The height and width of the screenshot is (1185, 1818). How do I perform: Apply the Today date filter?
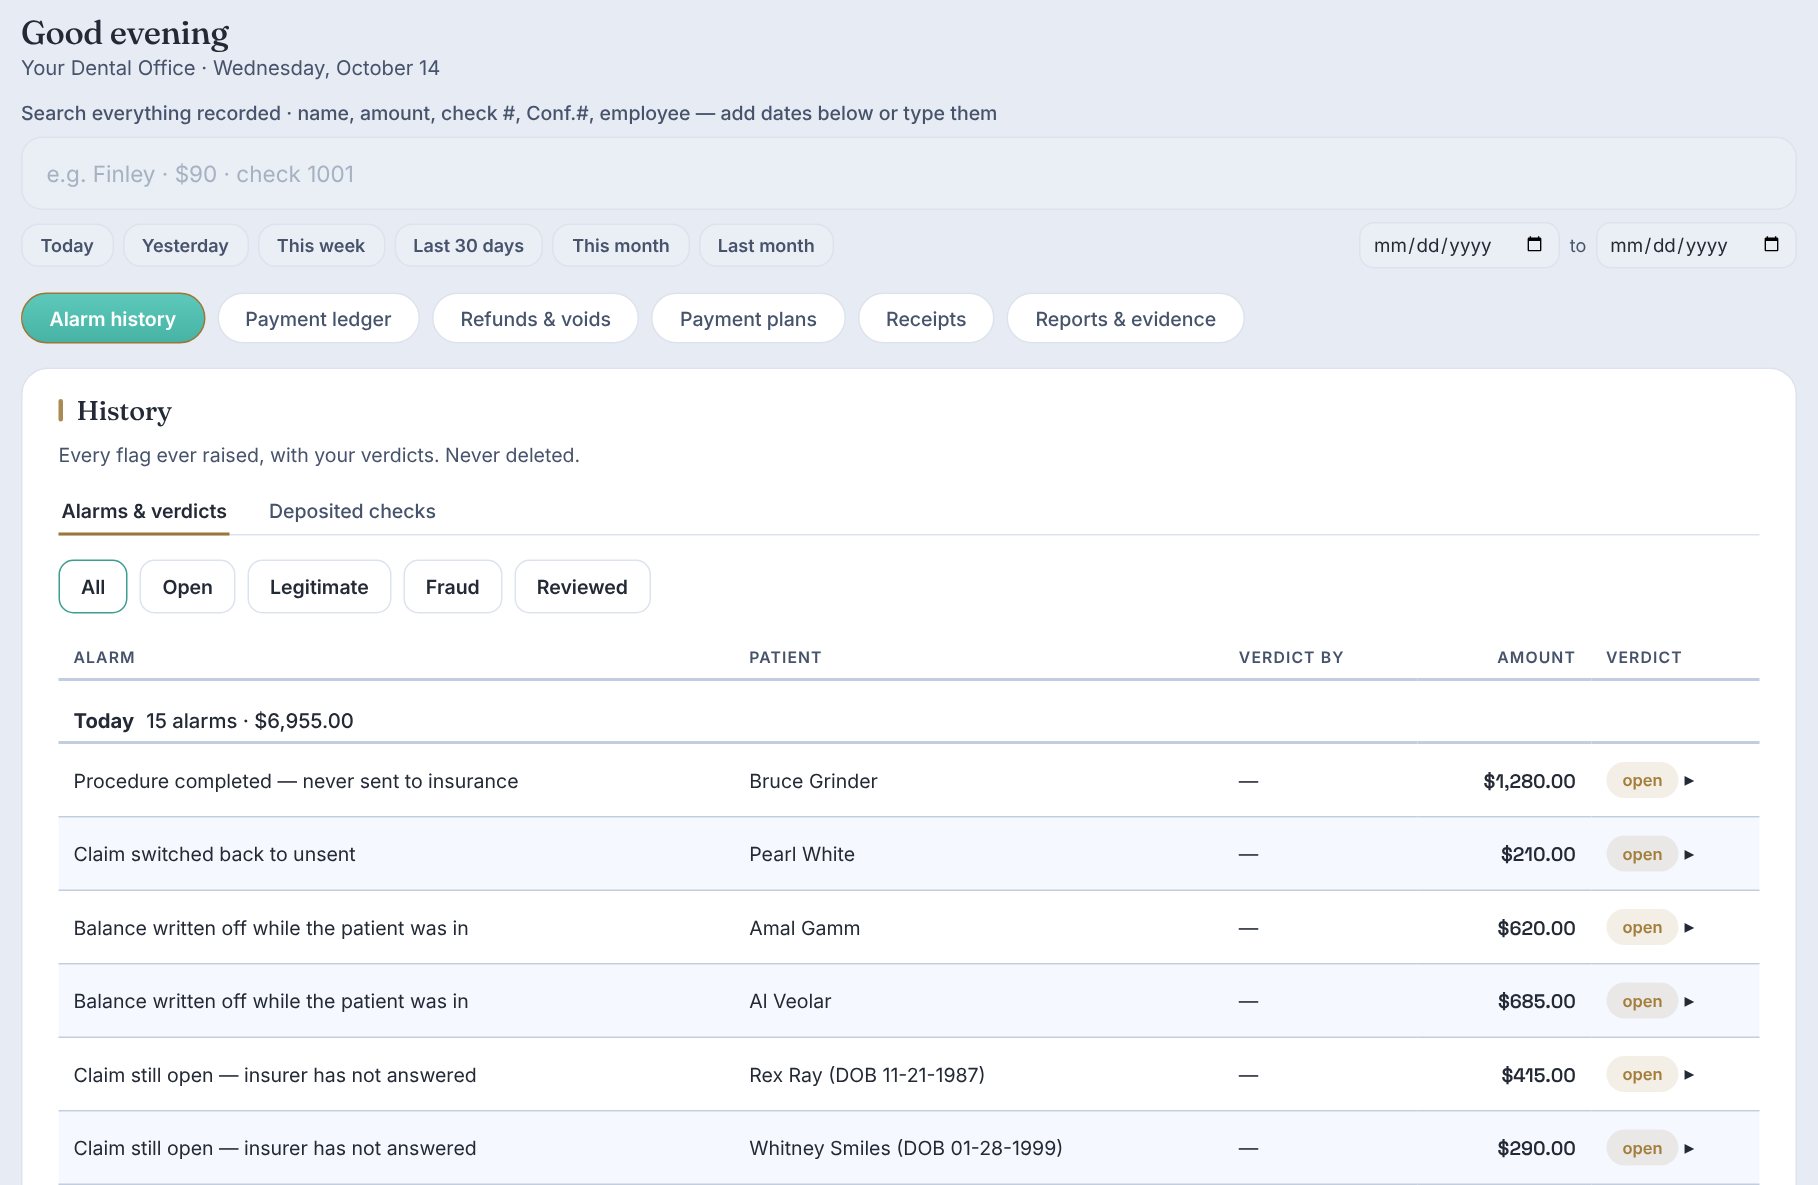pos(67,245)
